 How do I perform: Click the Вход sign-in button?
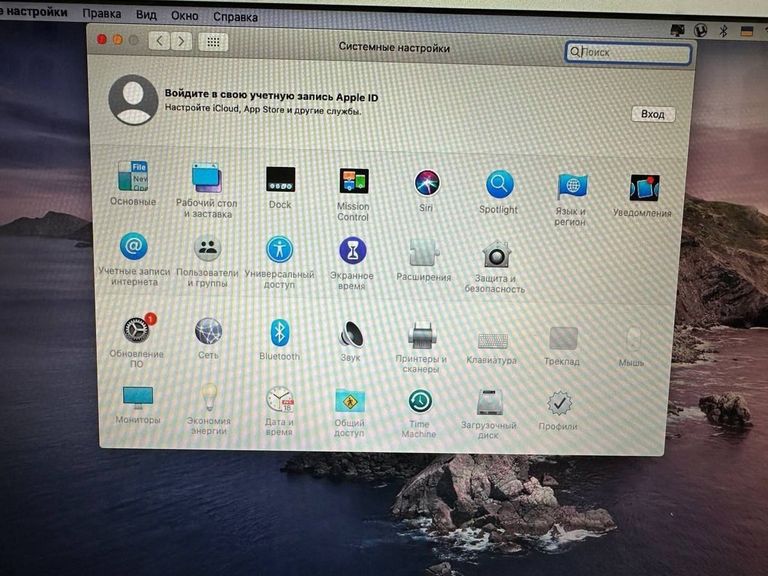(652, 114)
